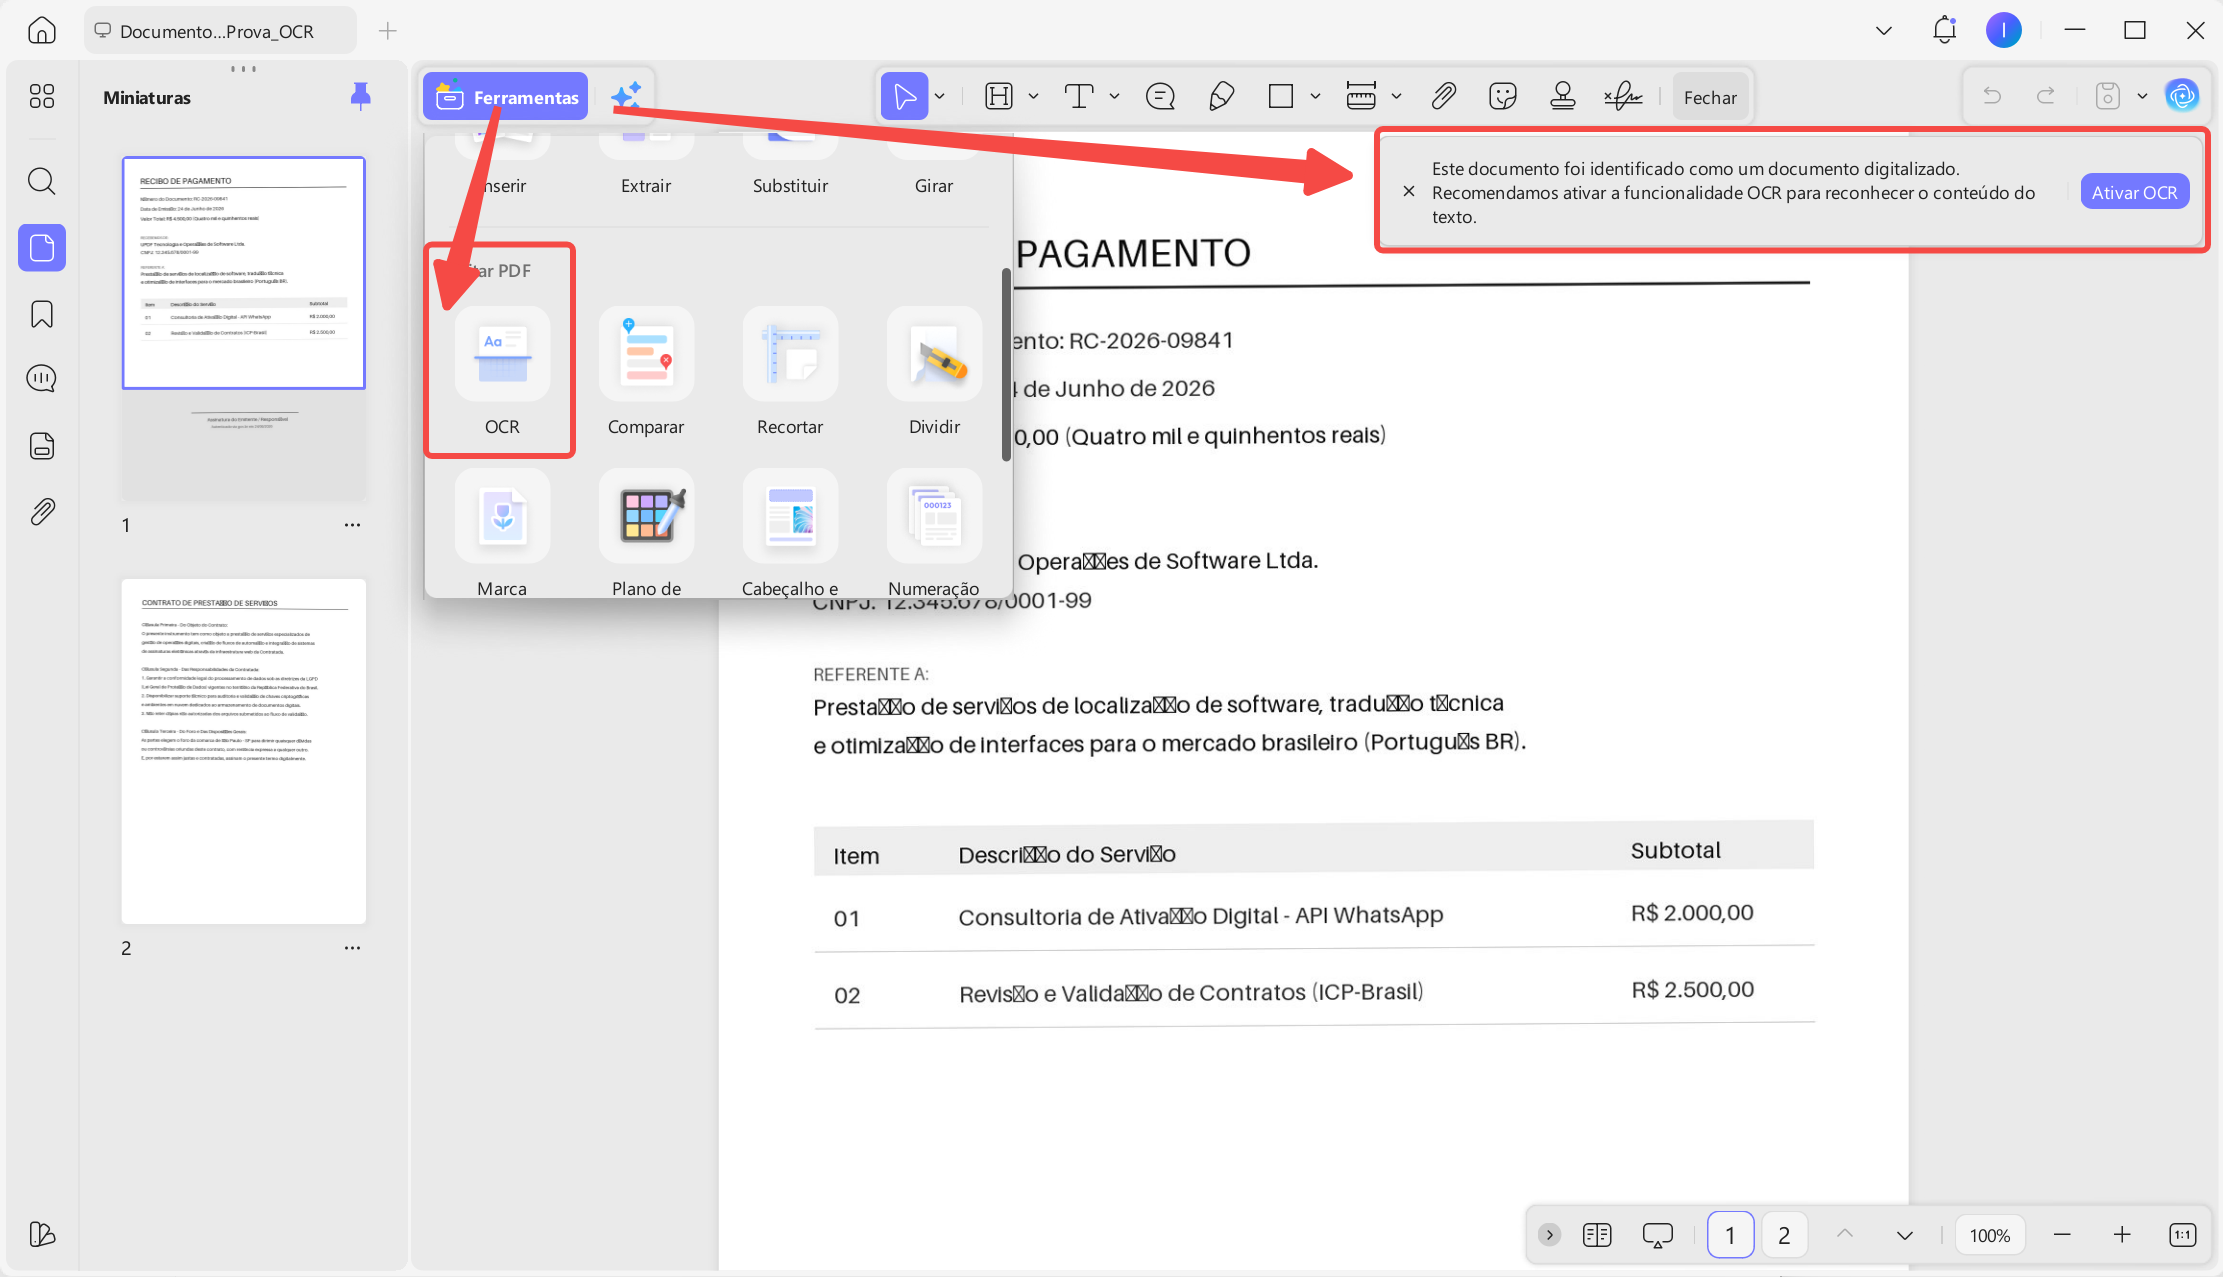Select the comment note tool
The width and height of the screenshot is (2223, 1277).
tap(1160, 97)
